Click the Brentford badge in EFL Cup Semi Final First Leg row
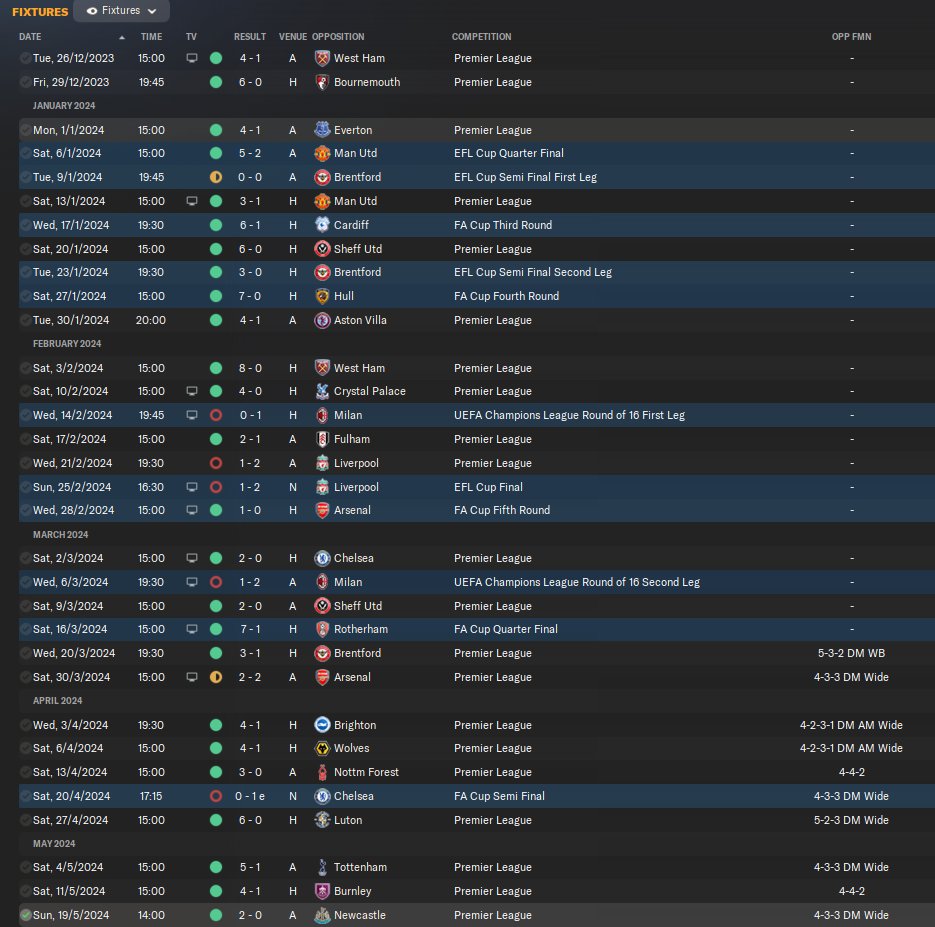The image size is (935, 927). pyautogui.click(x=322, y=177)
